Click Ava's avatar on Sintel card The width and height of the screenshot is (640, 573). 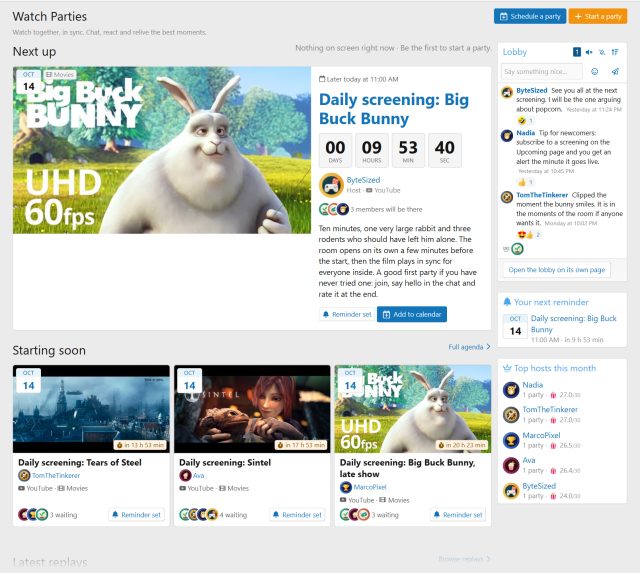(x=185, y=475)
